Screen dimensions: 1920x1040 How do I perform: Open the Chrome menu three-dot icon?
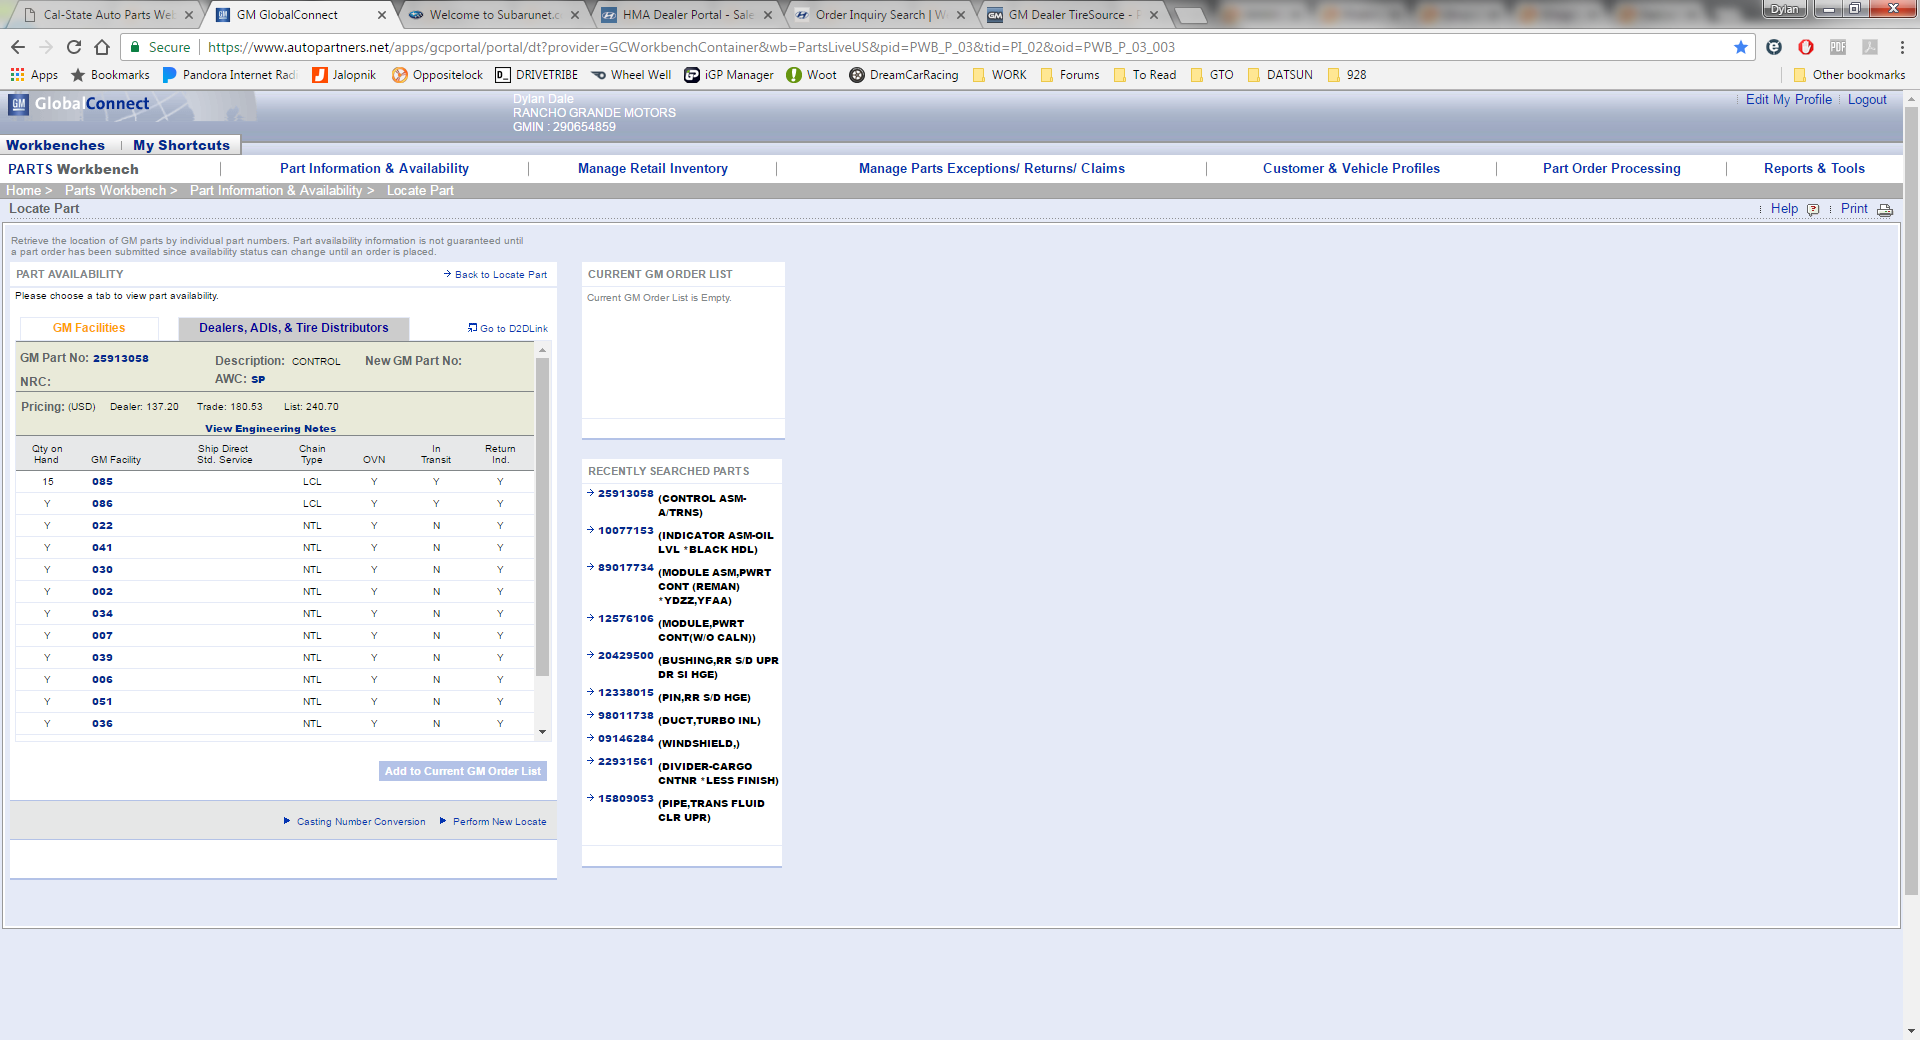(x=1902, y=47)
